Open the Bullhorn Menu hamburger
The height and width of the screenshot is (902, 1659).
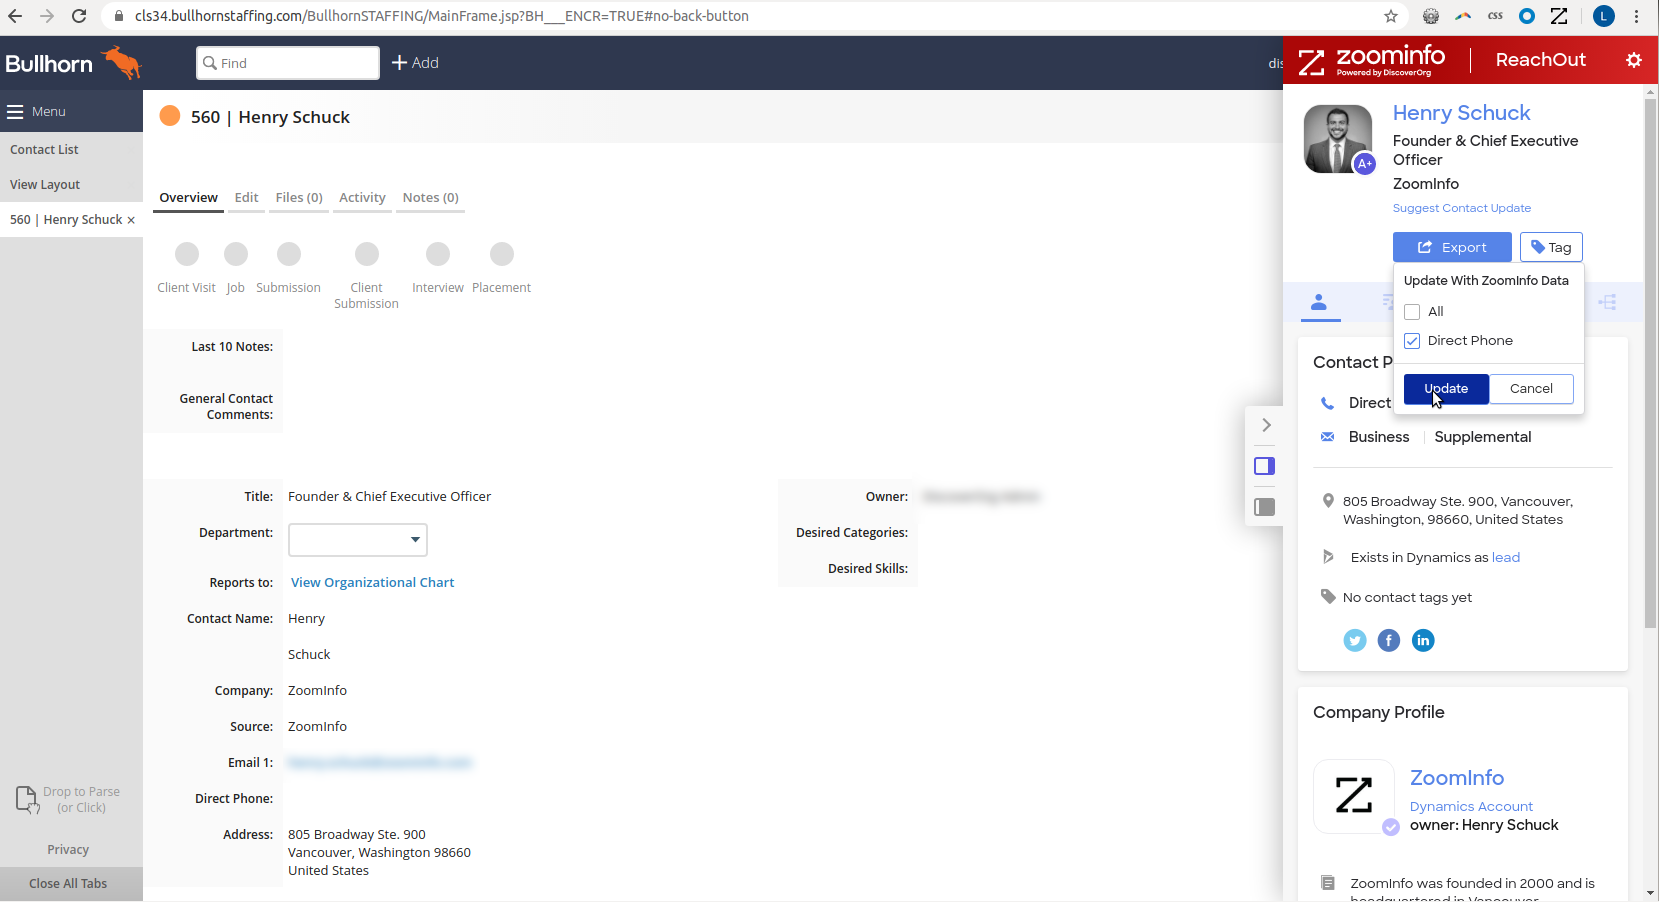(x=15, y=112)
